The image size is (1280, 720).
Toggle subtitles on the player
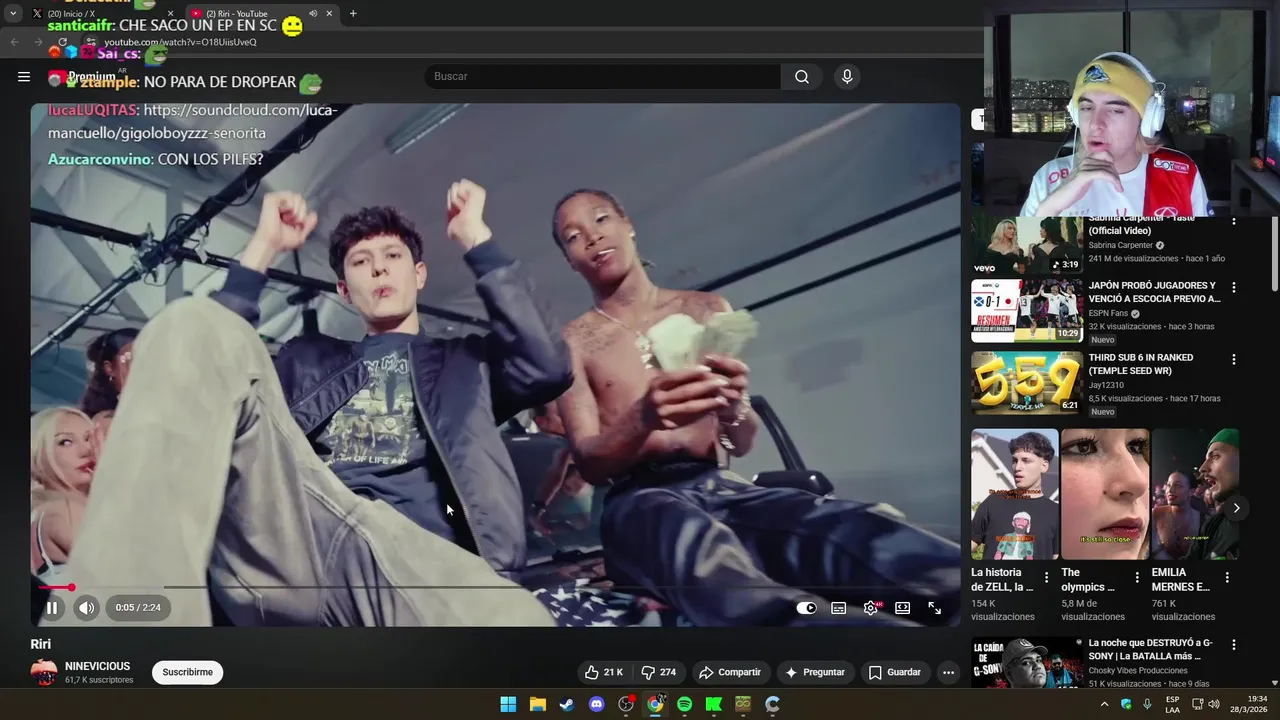[x=839, y=607]
